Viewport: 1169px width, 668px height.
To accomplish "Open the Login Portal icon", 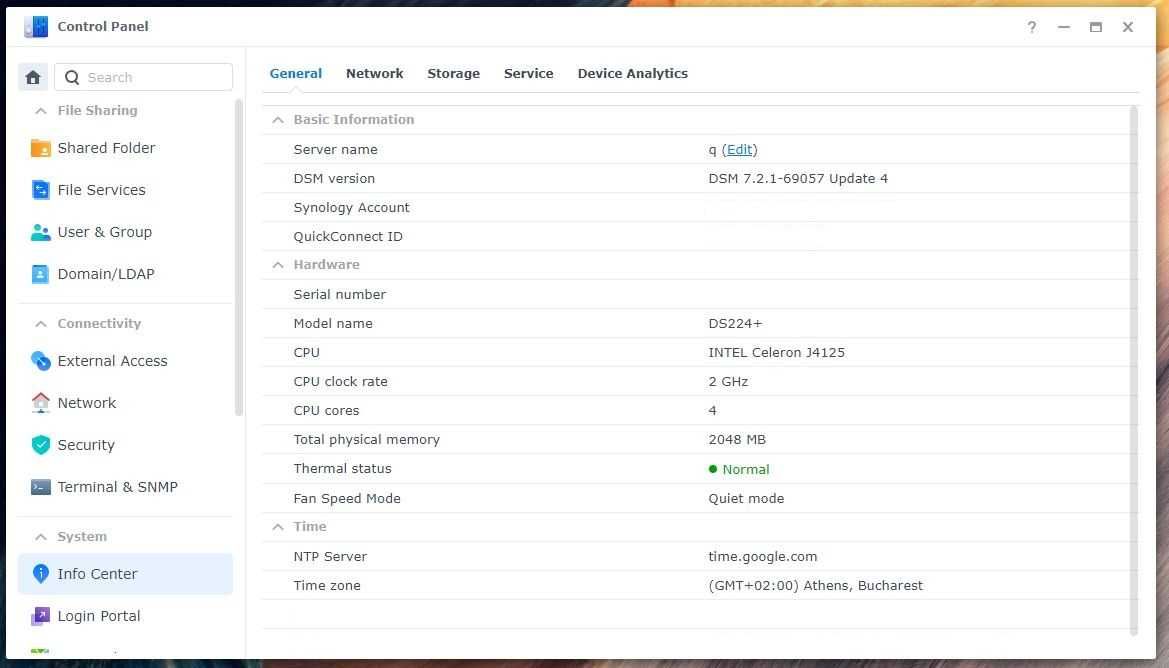I will pyautogui.click(x=40, y=616).
